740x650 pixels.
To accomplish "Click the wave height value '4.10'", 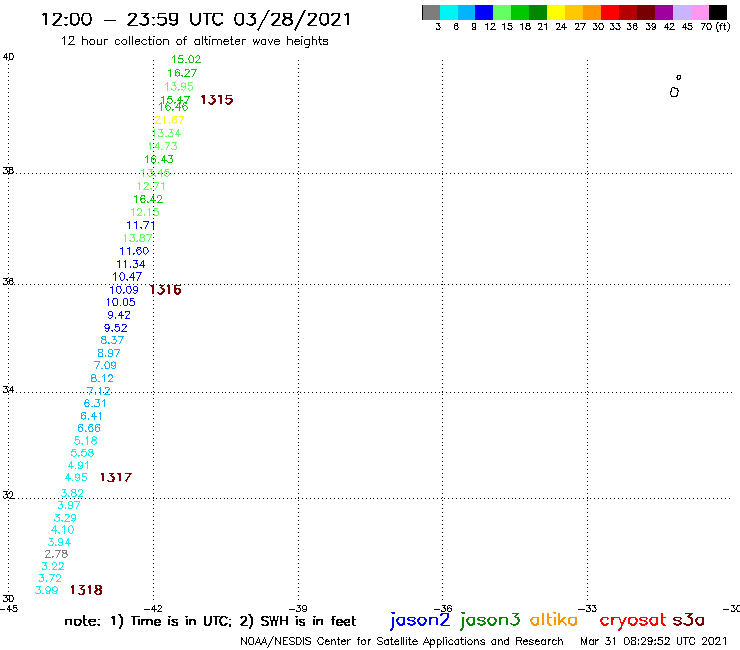I will point(63,530).
